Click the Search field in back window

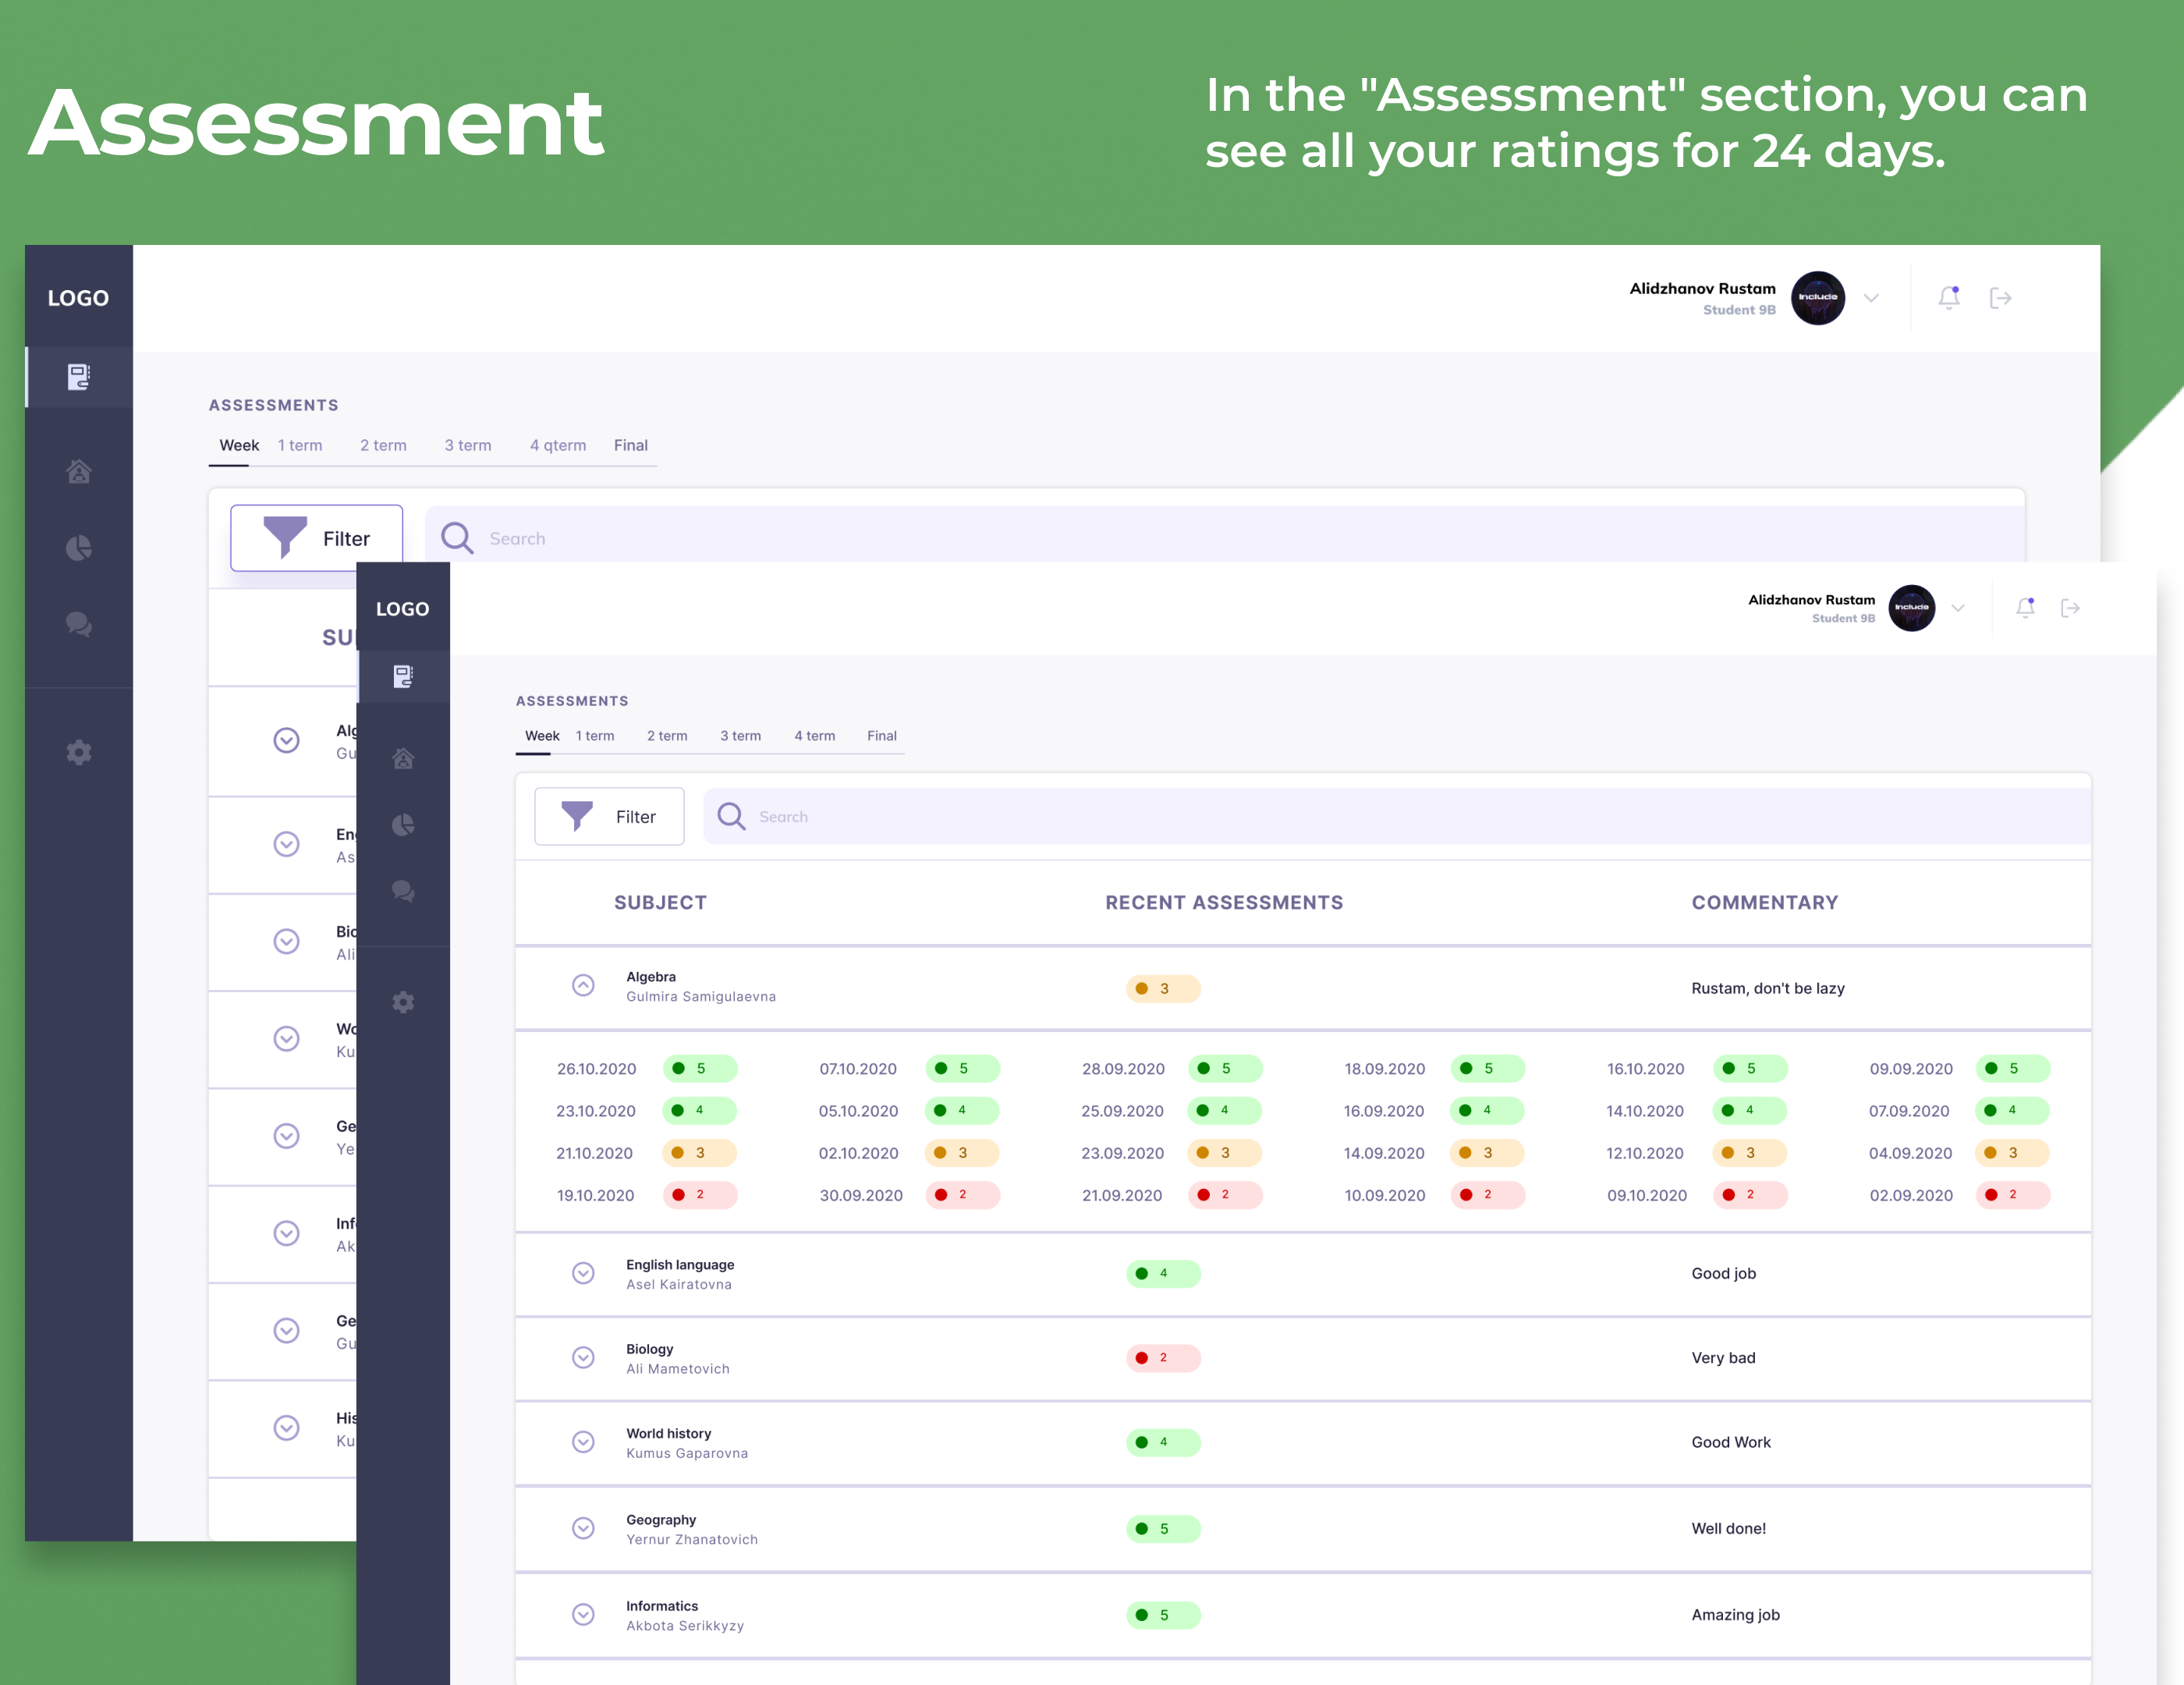(x=1225, y=534)
